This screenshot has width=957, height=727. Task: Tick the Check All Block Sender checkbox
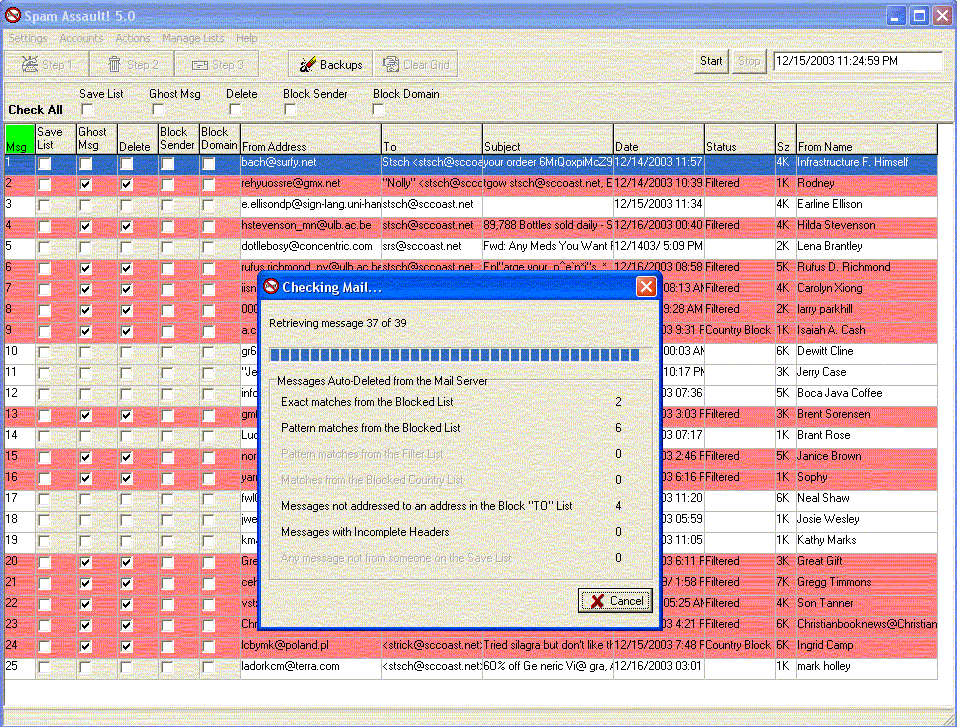(290, 110)
